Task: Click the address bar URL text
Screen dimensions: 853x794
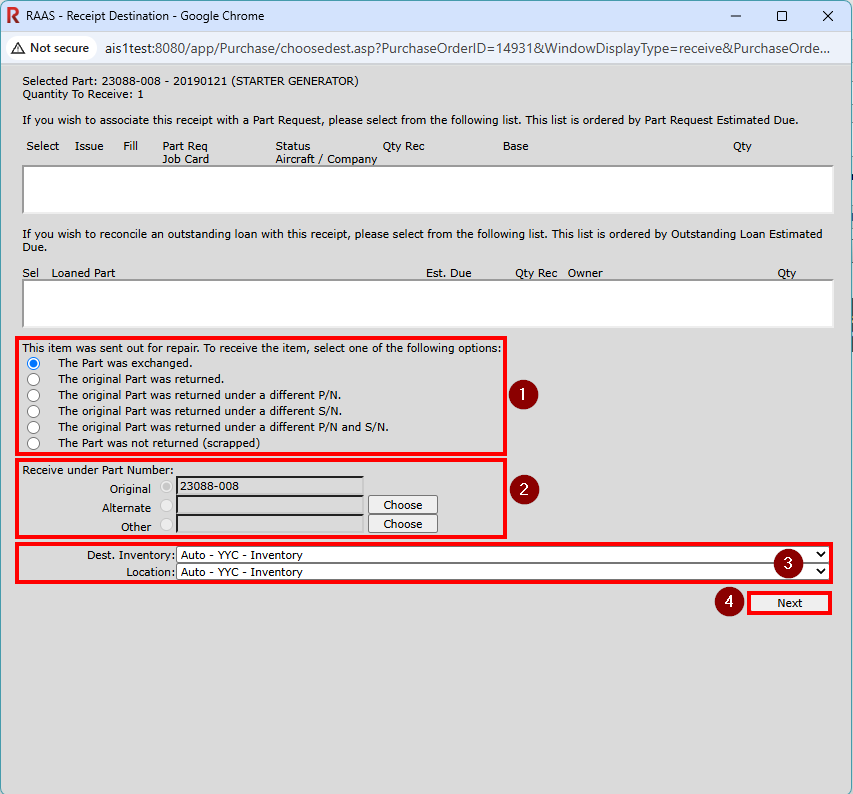Action: (467, 48)
